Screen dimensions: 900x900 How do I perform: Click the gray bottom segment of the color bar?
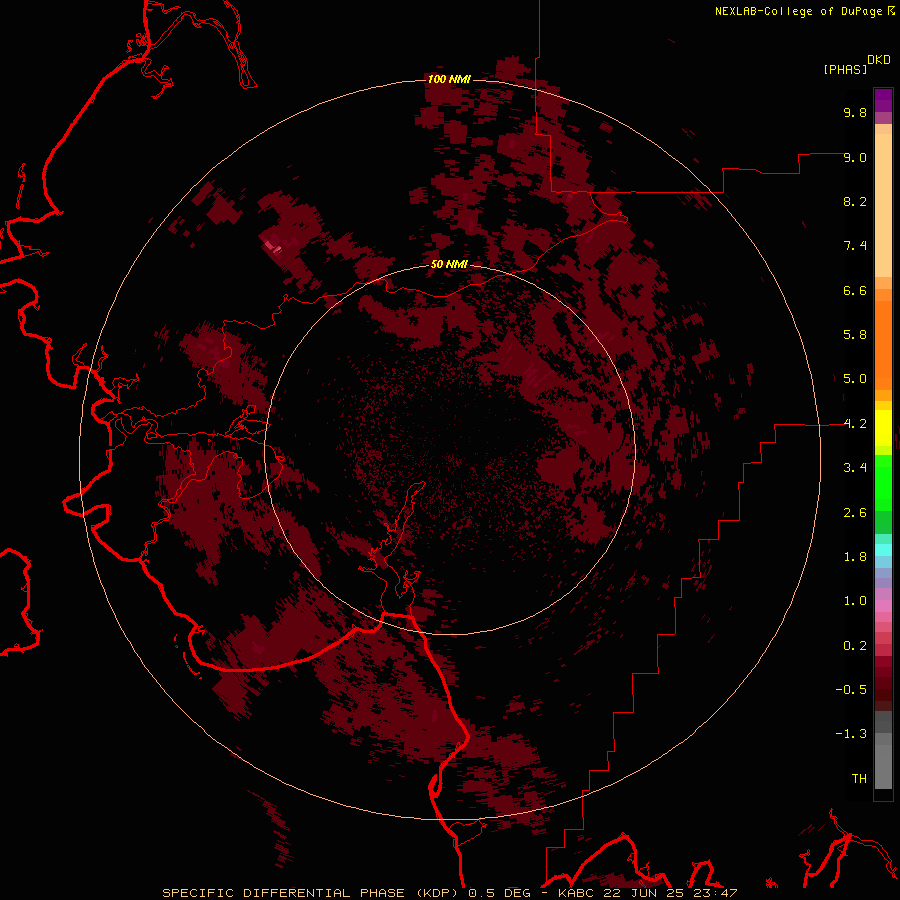pos(883,766)
